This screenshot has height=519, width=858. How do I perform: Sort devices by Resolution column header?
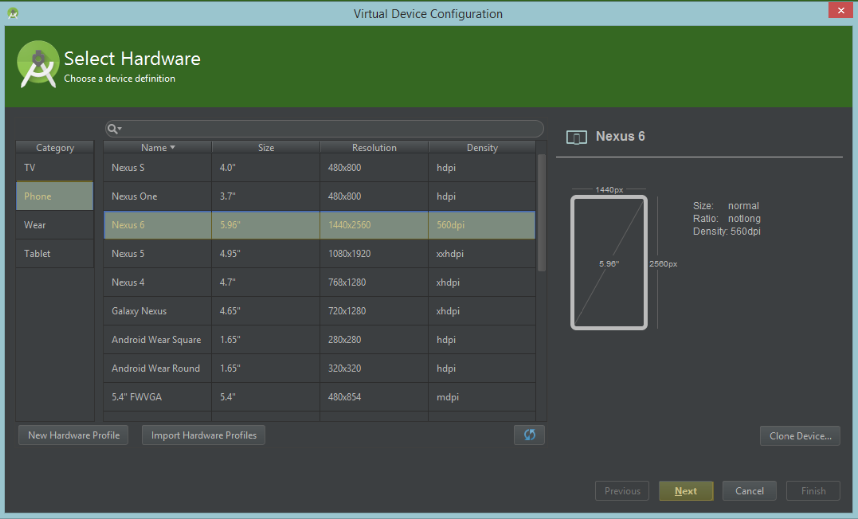[374, 147]
